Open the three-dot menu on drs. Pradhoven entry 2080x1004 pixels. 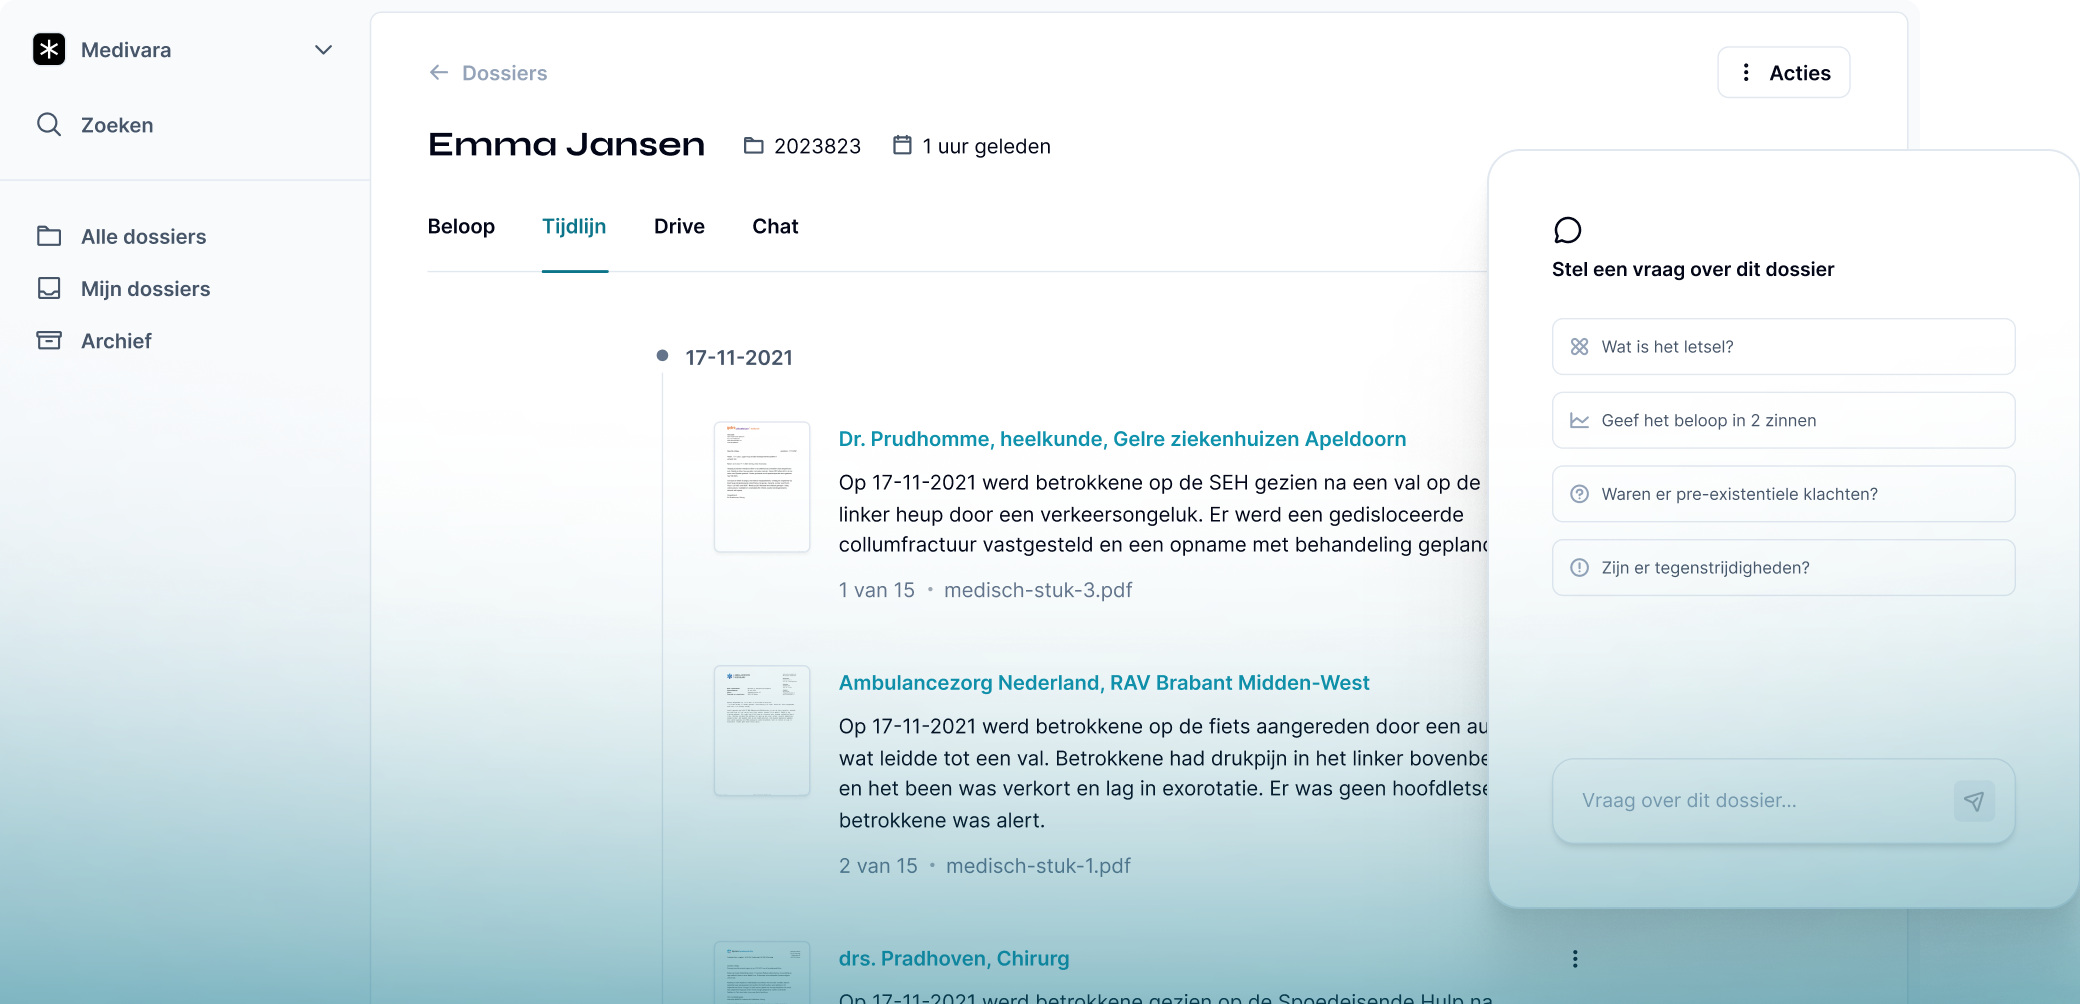coord(1575,958)
